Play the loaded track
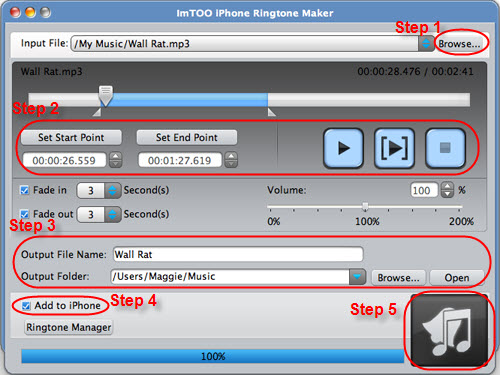Viewport: 500px width, 375px height. [x=343, y=148]
